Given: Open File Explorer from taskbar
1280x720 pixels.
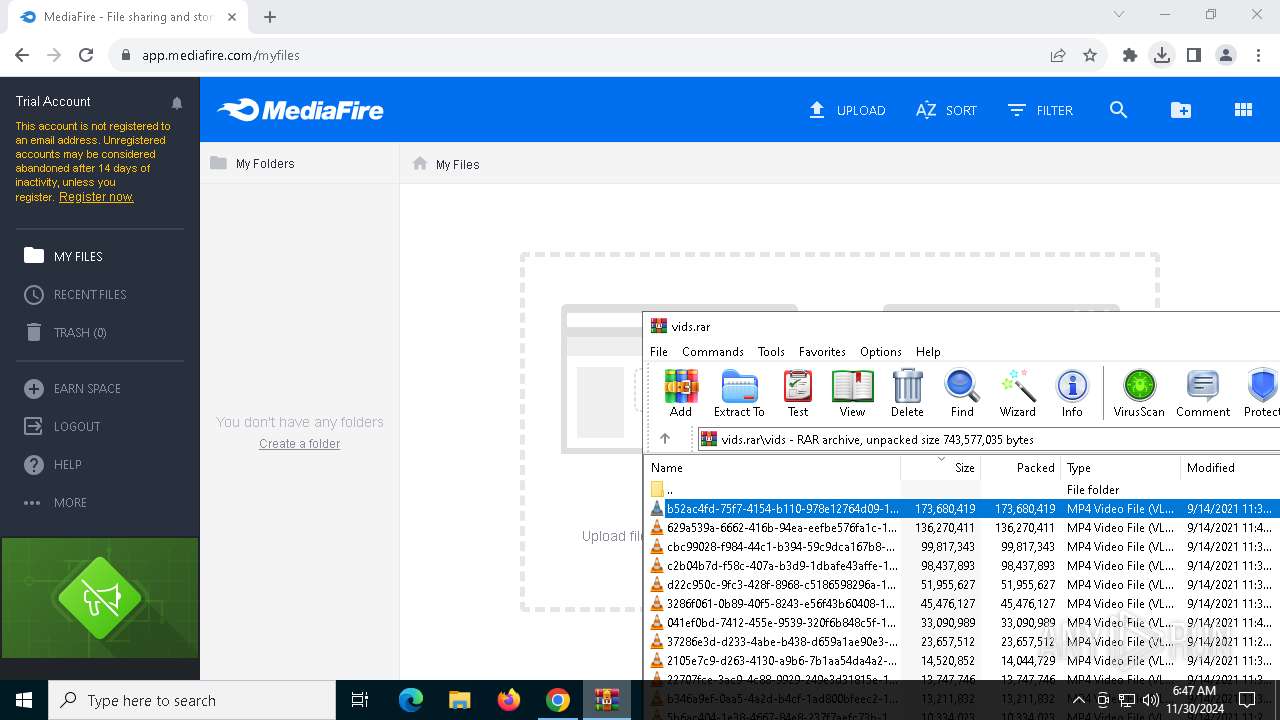Looking at the screenshot, I should [460, 700].
